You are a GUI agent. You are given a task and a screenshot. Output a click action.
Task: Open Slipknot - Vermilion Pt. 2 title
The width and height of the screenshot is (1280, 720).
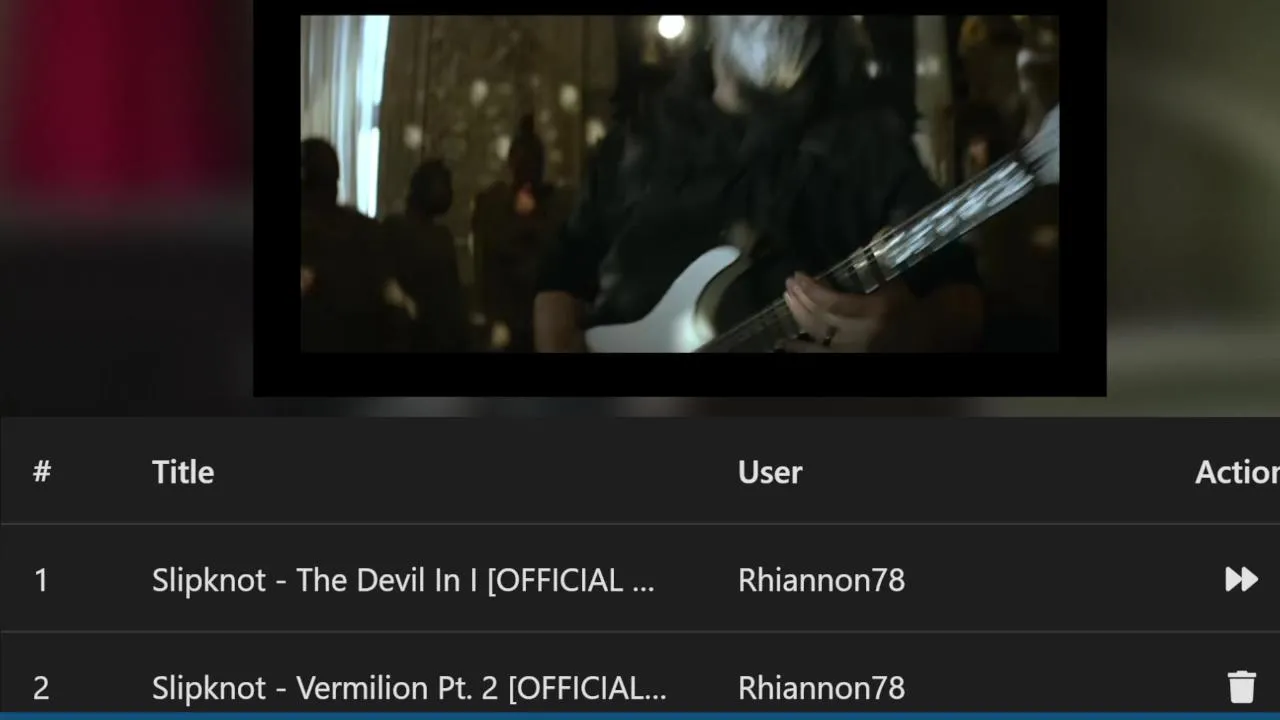(409, 688)
